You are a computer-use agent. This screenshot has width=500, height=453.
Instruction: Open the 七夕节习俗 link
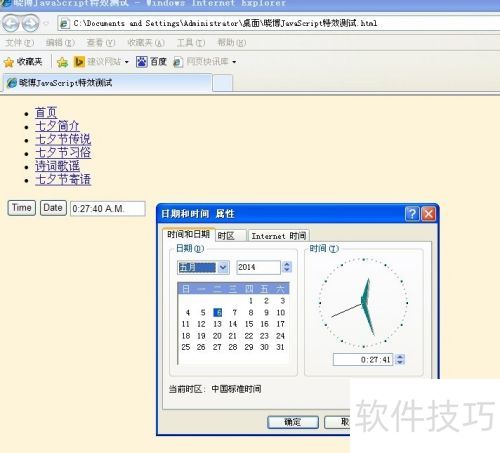coord(63,153)
